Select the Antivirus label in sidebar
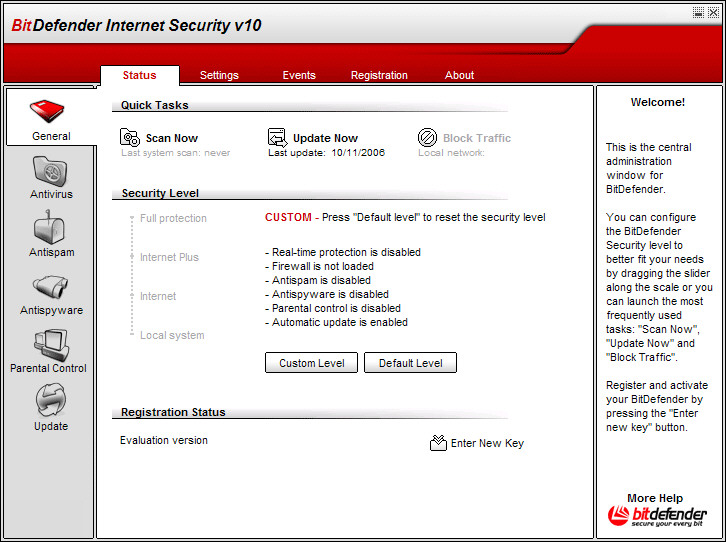The height and width of the screenshot is (542, 726). (x=51, y=194)
